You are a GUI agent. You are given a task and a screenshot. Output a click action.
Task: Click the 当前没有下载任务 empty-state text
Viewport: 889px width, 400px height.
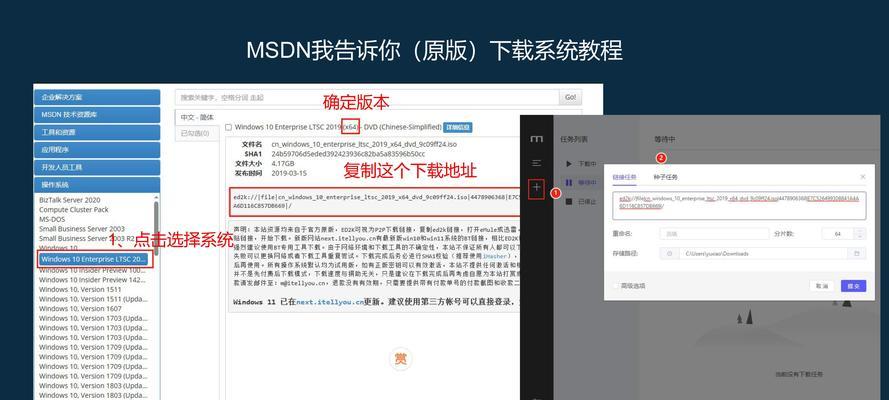[799, 374]
